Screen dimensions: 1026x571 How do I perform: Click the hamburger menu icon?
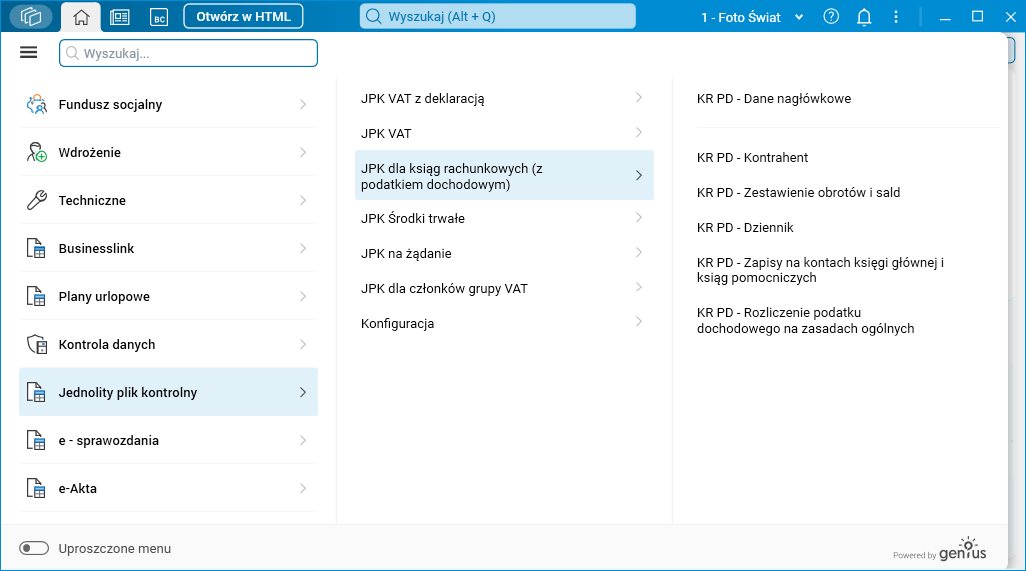(x=28, y=53)
